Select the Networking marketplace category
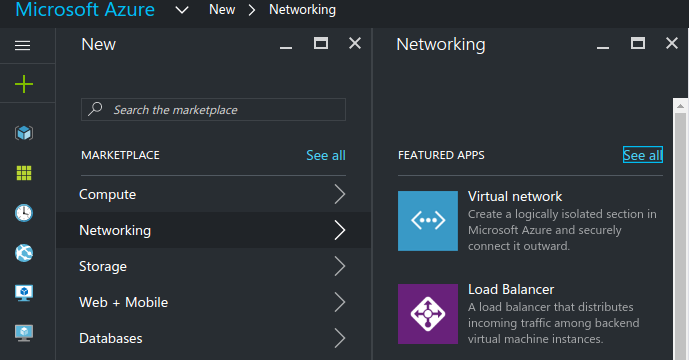 click(x=213, y=230)
